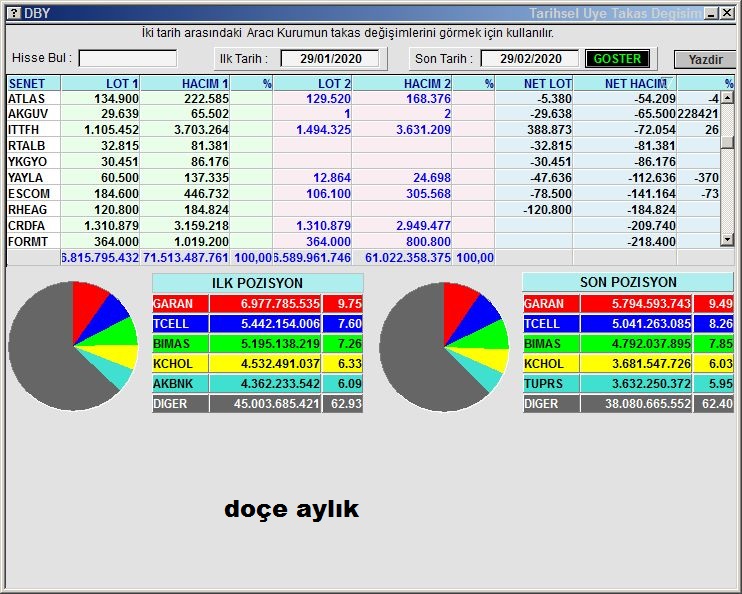The height and width of the screenshot is (594, 742).
Task: Click the Yazdir print button
Action: tap(705, 60)
